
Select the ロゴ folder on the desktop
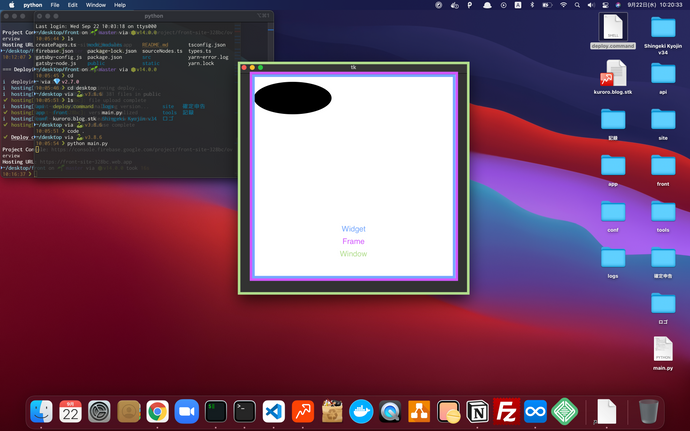(x=663, y=308)
